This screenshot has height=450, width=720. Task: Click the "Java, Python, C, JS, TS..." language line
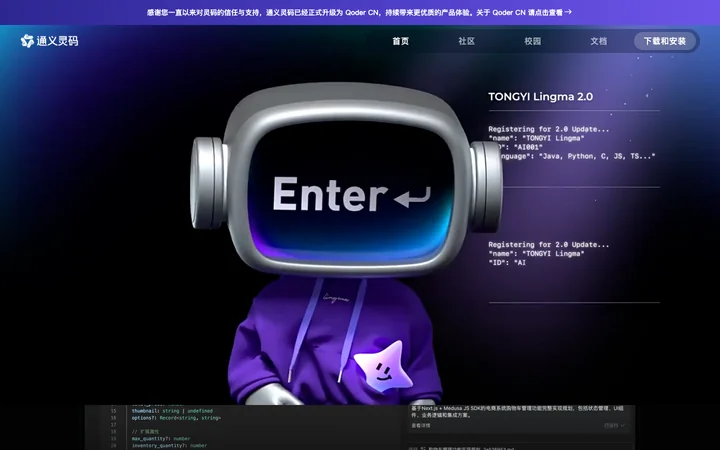point(572,156)
